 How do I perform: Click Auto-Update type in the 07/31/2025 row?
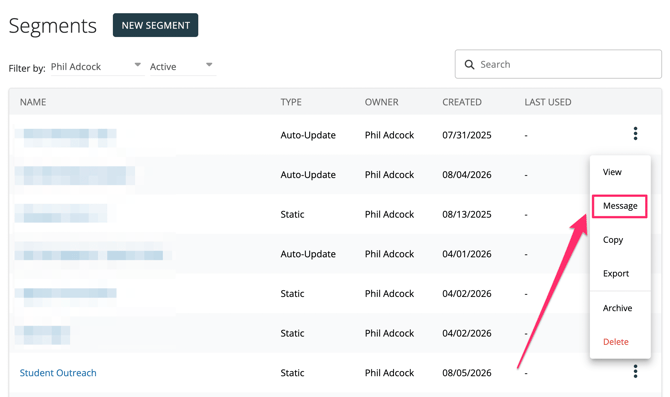point(308,135)
